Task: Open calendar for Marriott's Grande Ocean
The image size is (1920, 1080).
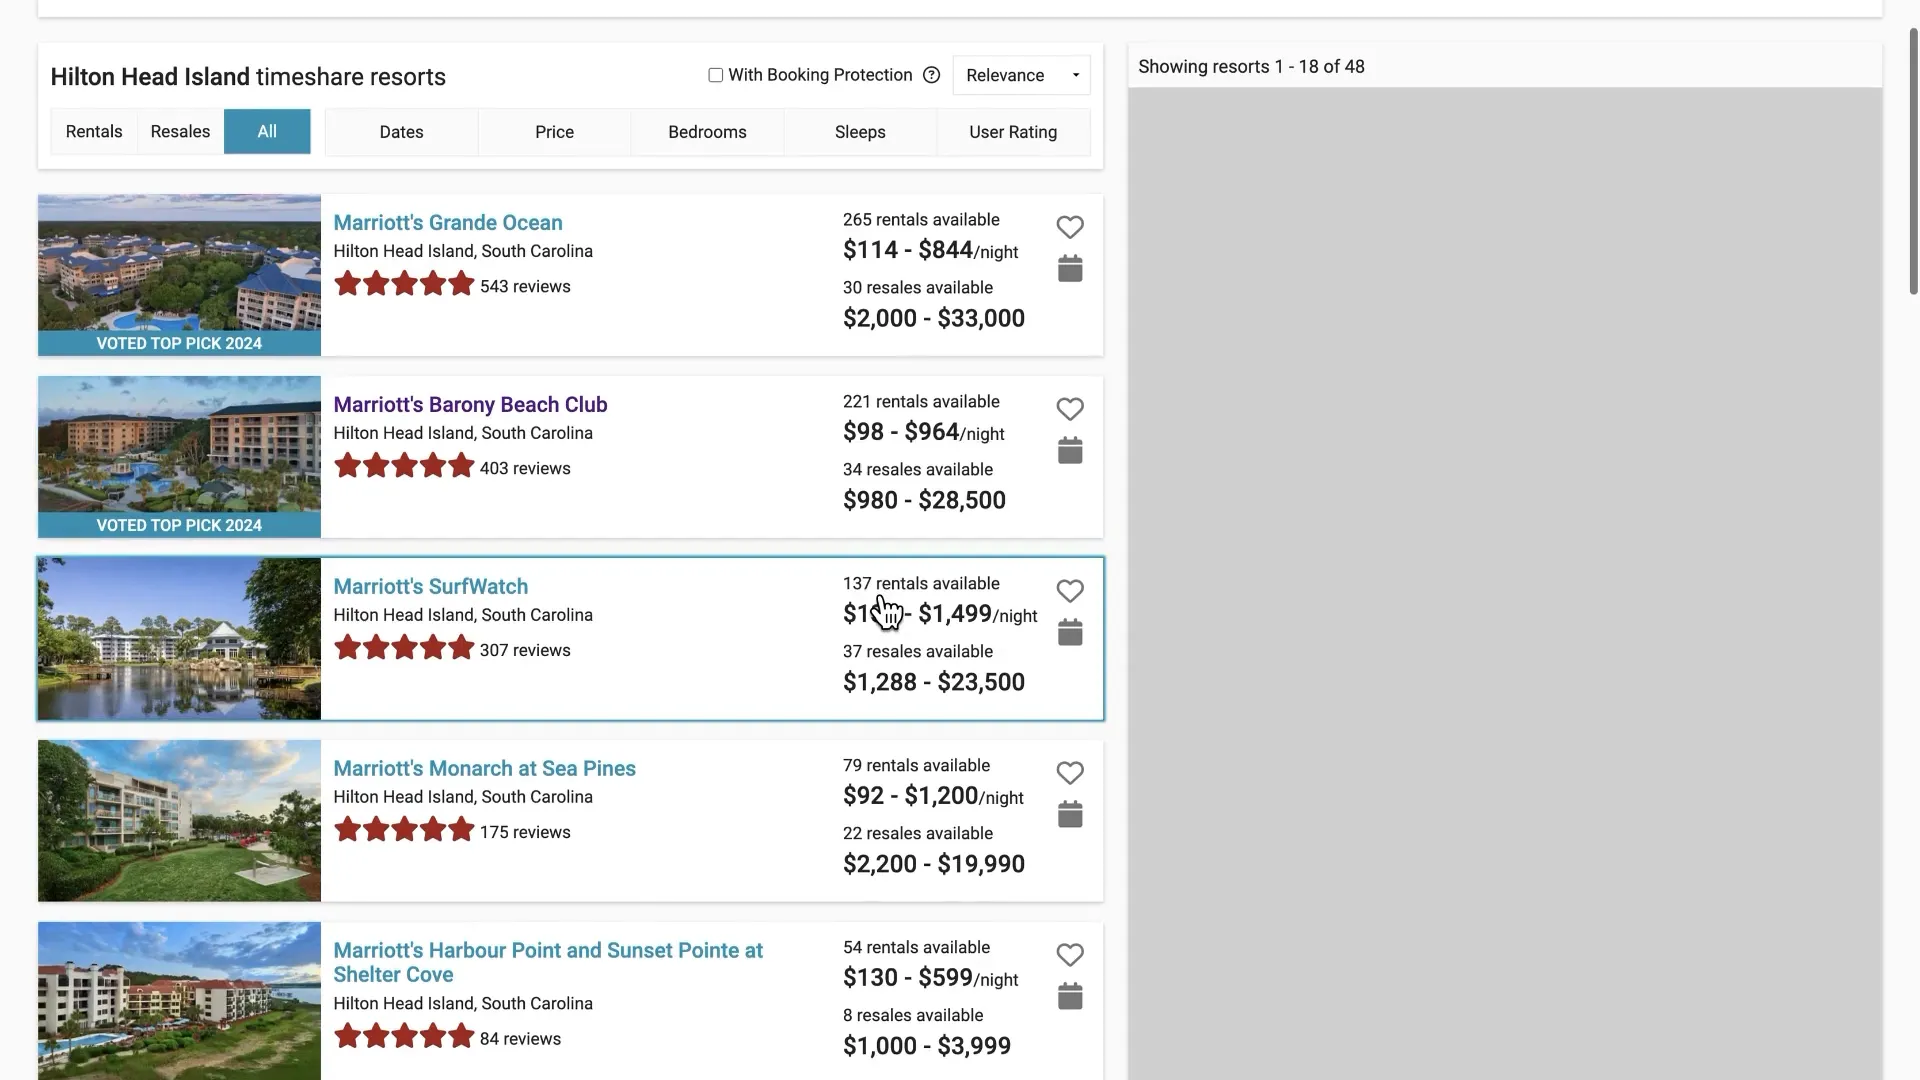Action: [1070, 269]
